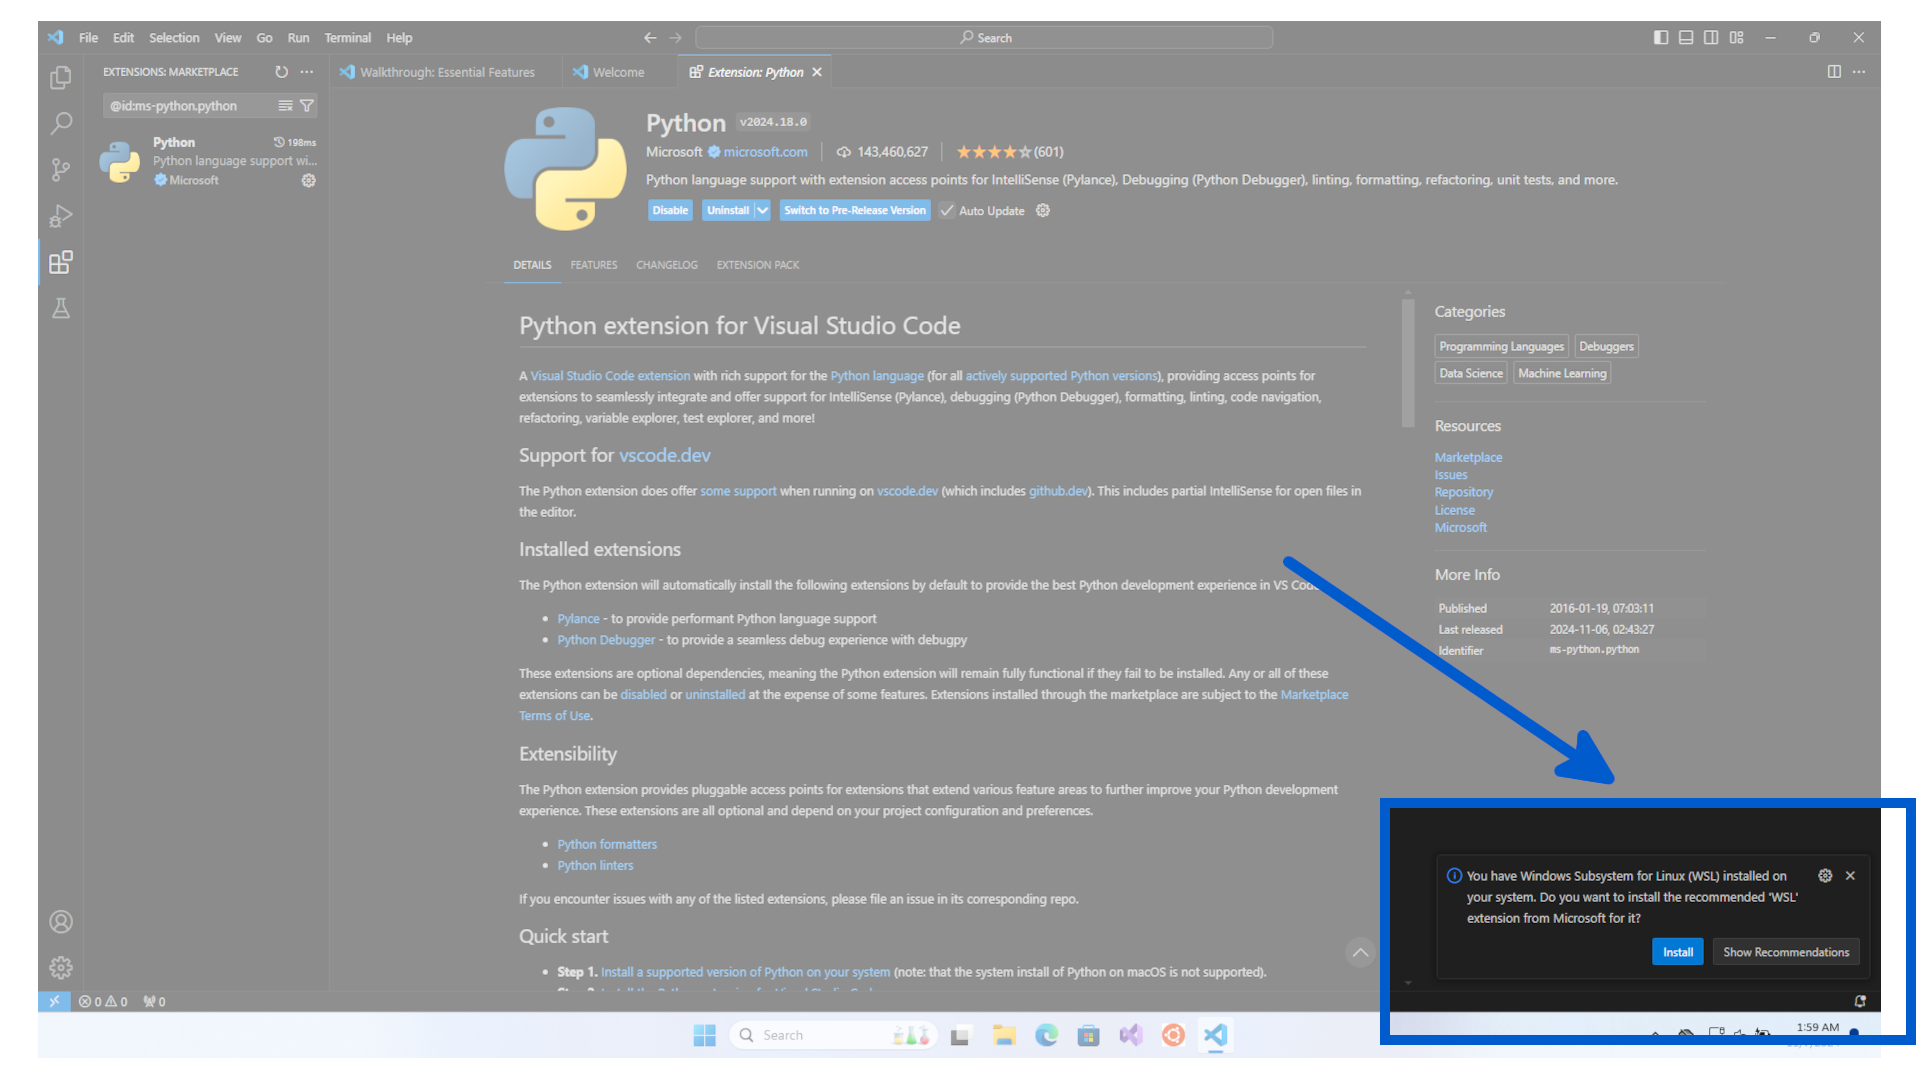Install the recommended WSL extension
Screen dimensions: 1920x1080
pyautogui.click(x=1677, y=951)
